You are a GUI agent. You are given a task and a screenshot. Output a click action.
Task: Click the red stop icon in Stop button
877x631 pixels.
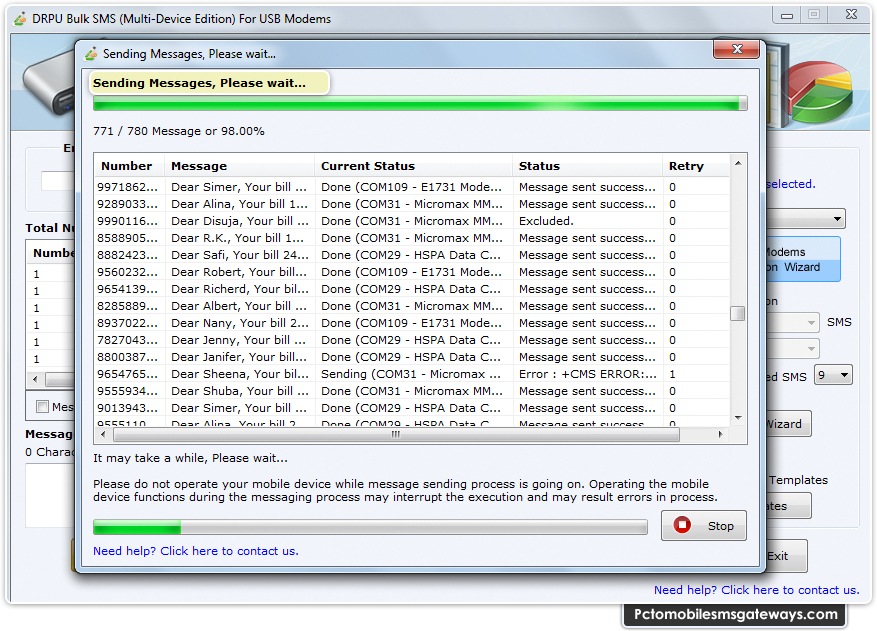tap(682, 525)
